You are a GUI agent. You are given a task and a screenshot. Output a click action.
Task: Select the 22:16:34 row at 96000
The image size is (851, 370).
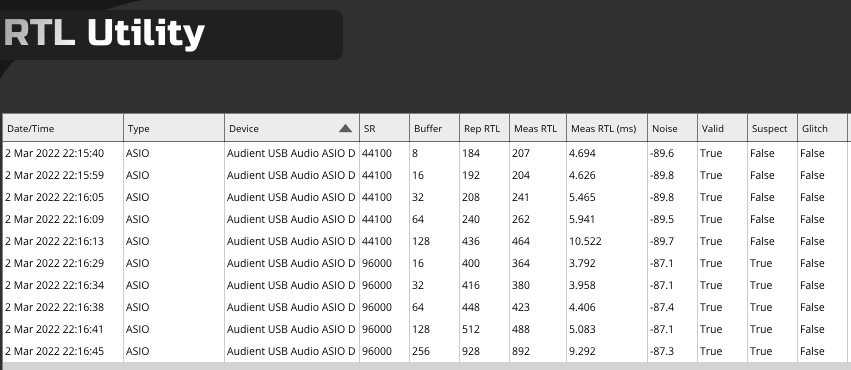(427, 285)
